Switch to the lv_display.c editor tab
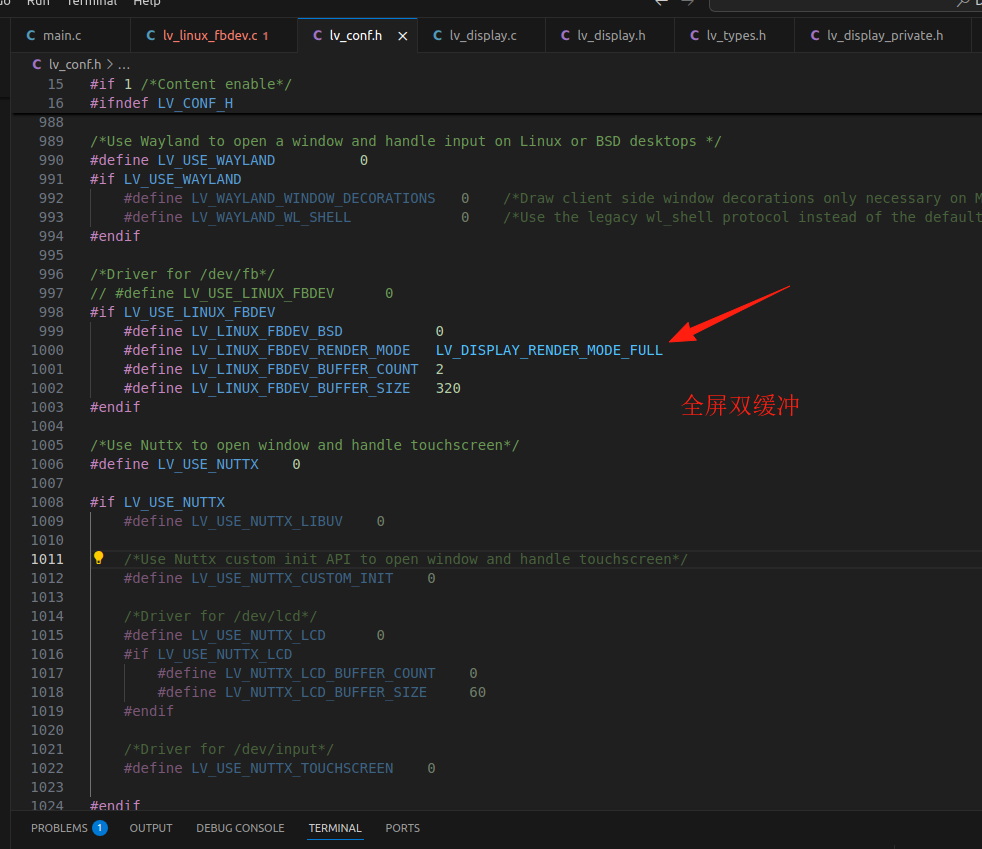Image resolution: width=982 pixels, height=849 pixels. (481, 34)
